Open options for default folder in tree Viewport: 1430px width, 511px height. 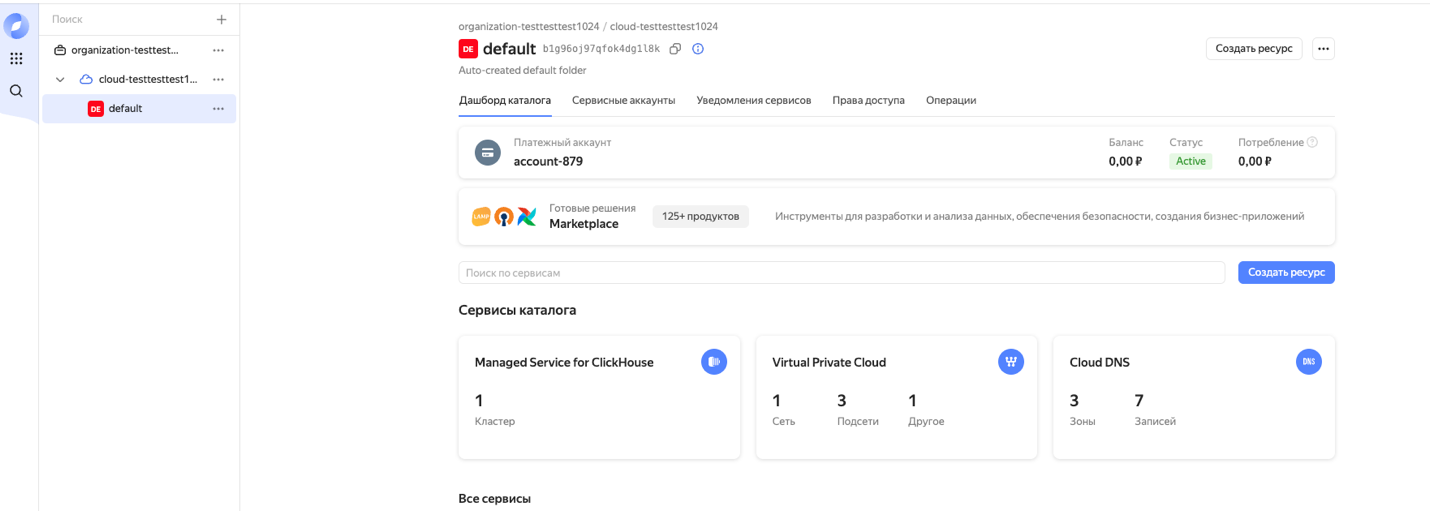pos(218,108)
